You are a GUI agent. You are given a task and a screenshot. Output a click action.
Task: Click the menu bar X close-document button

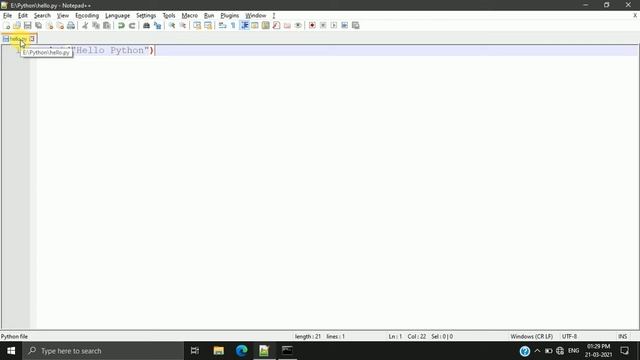click(635, 16)
